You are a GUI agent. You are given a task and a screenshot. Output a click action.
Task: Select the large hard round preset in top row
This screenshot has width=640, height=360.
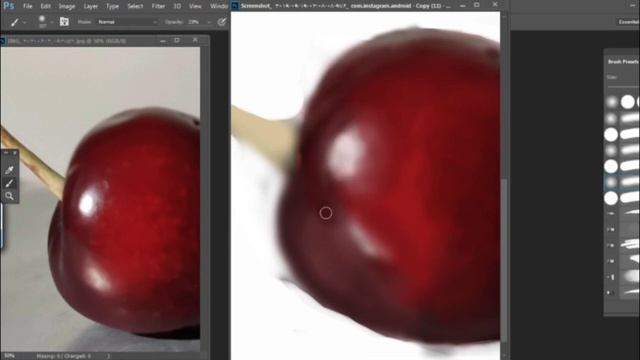628,102
